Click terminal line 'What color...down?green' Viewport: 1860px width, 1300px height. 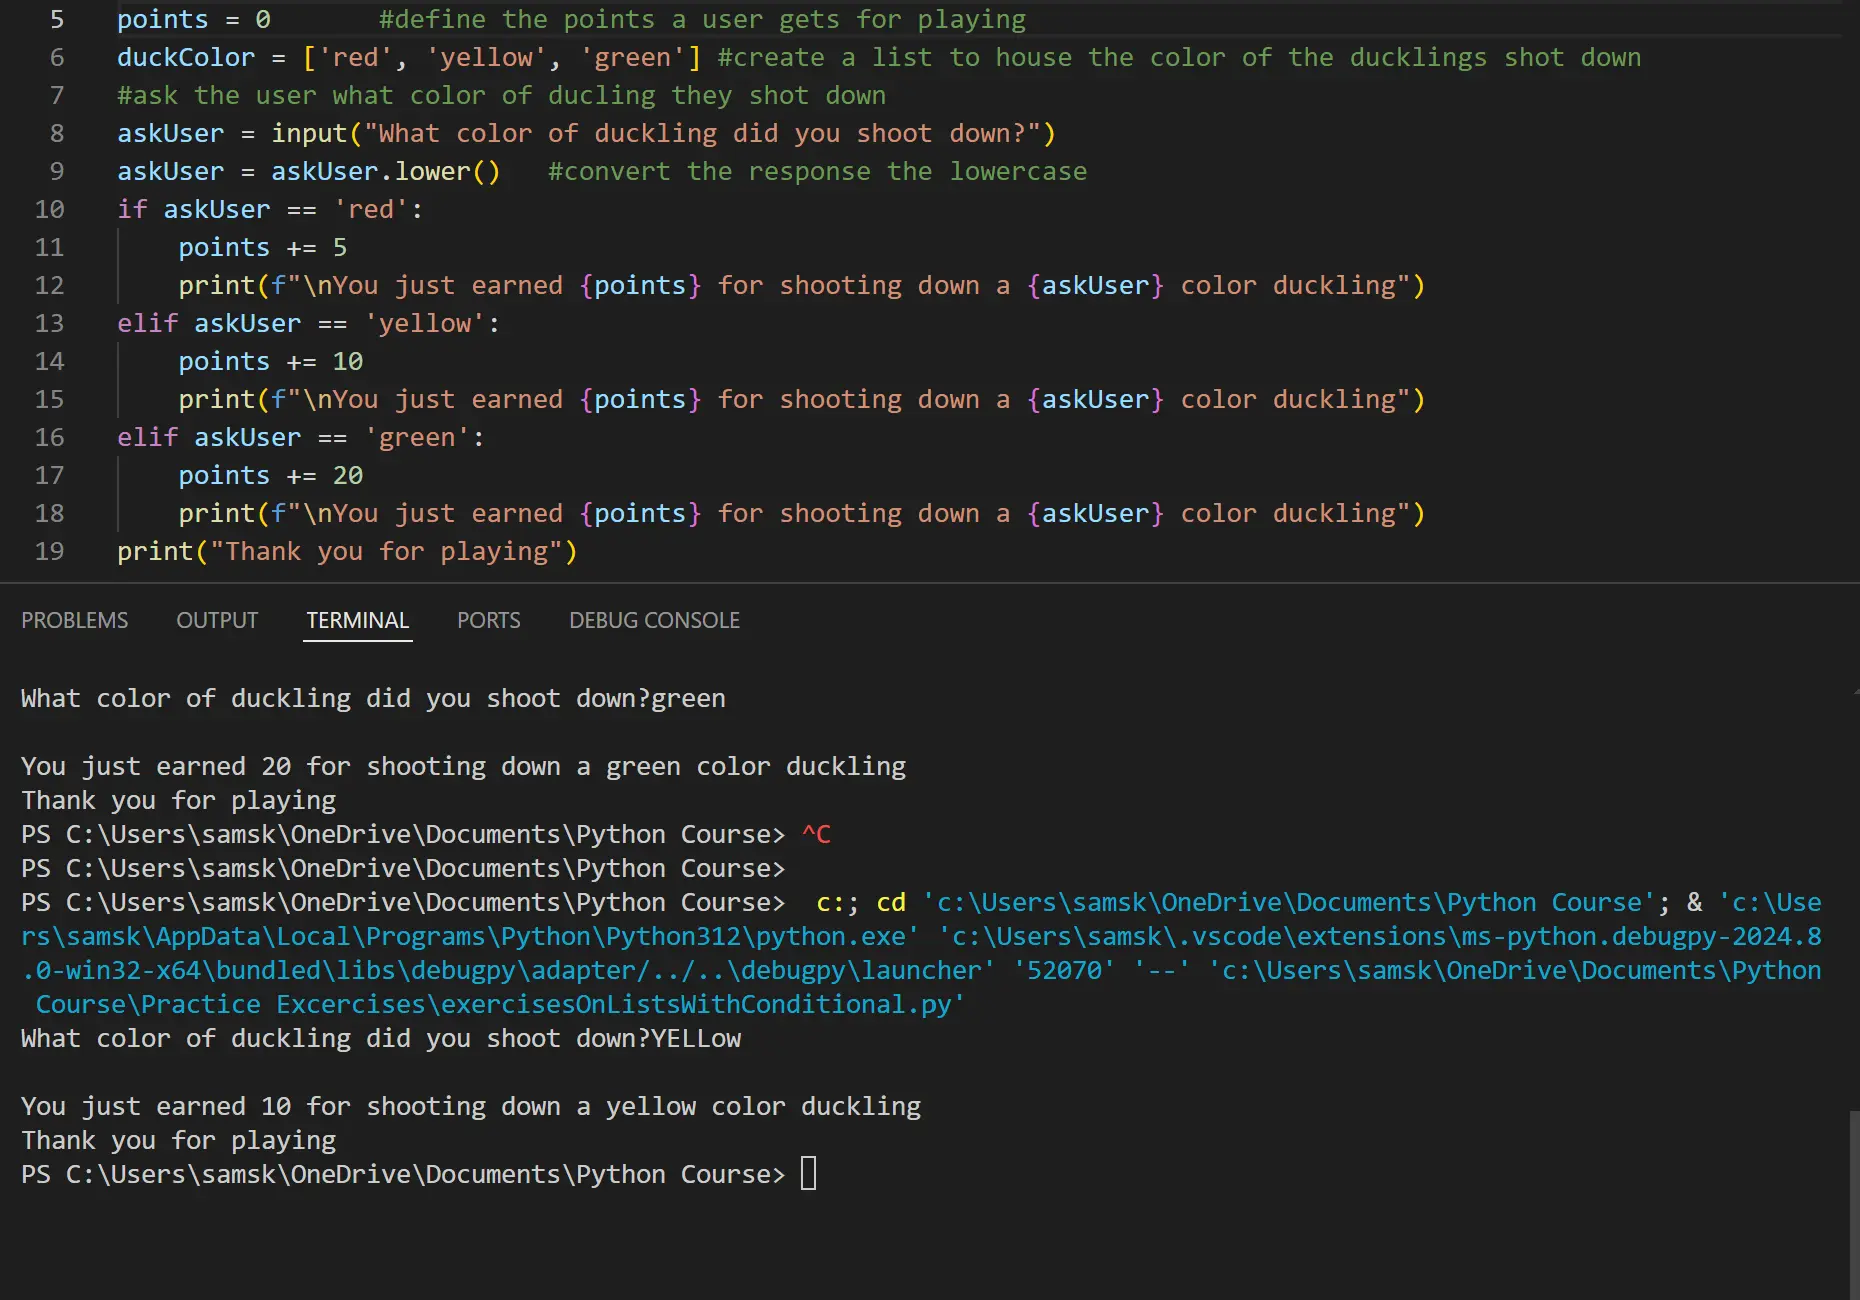[373, 698]
